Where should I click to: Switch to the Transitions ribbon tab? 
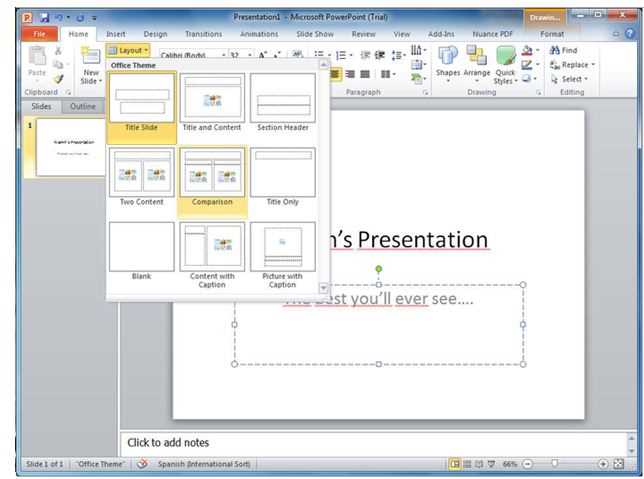coord(203,34)
